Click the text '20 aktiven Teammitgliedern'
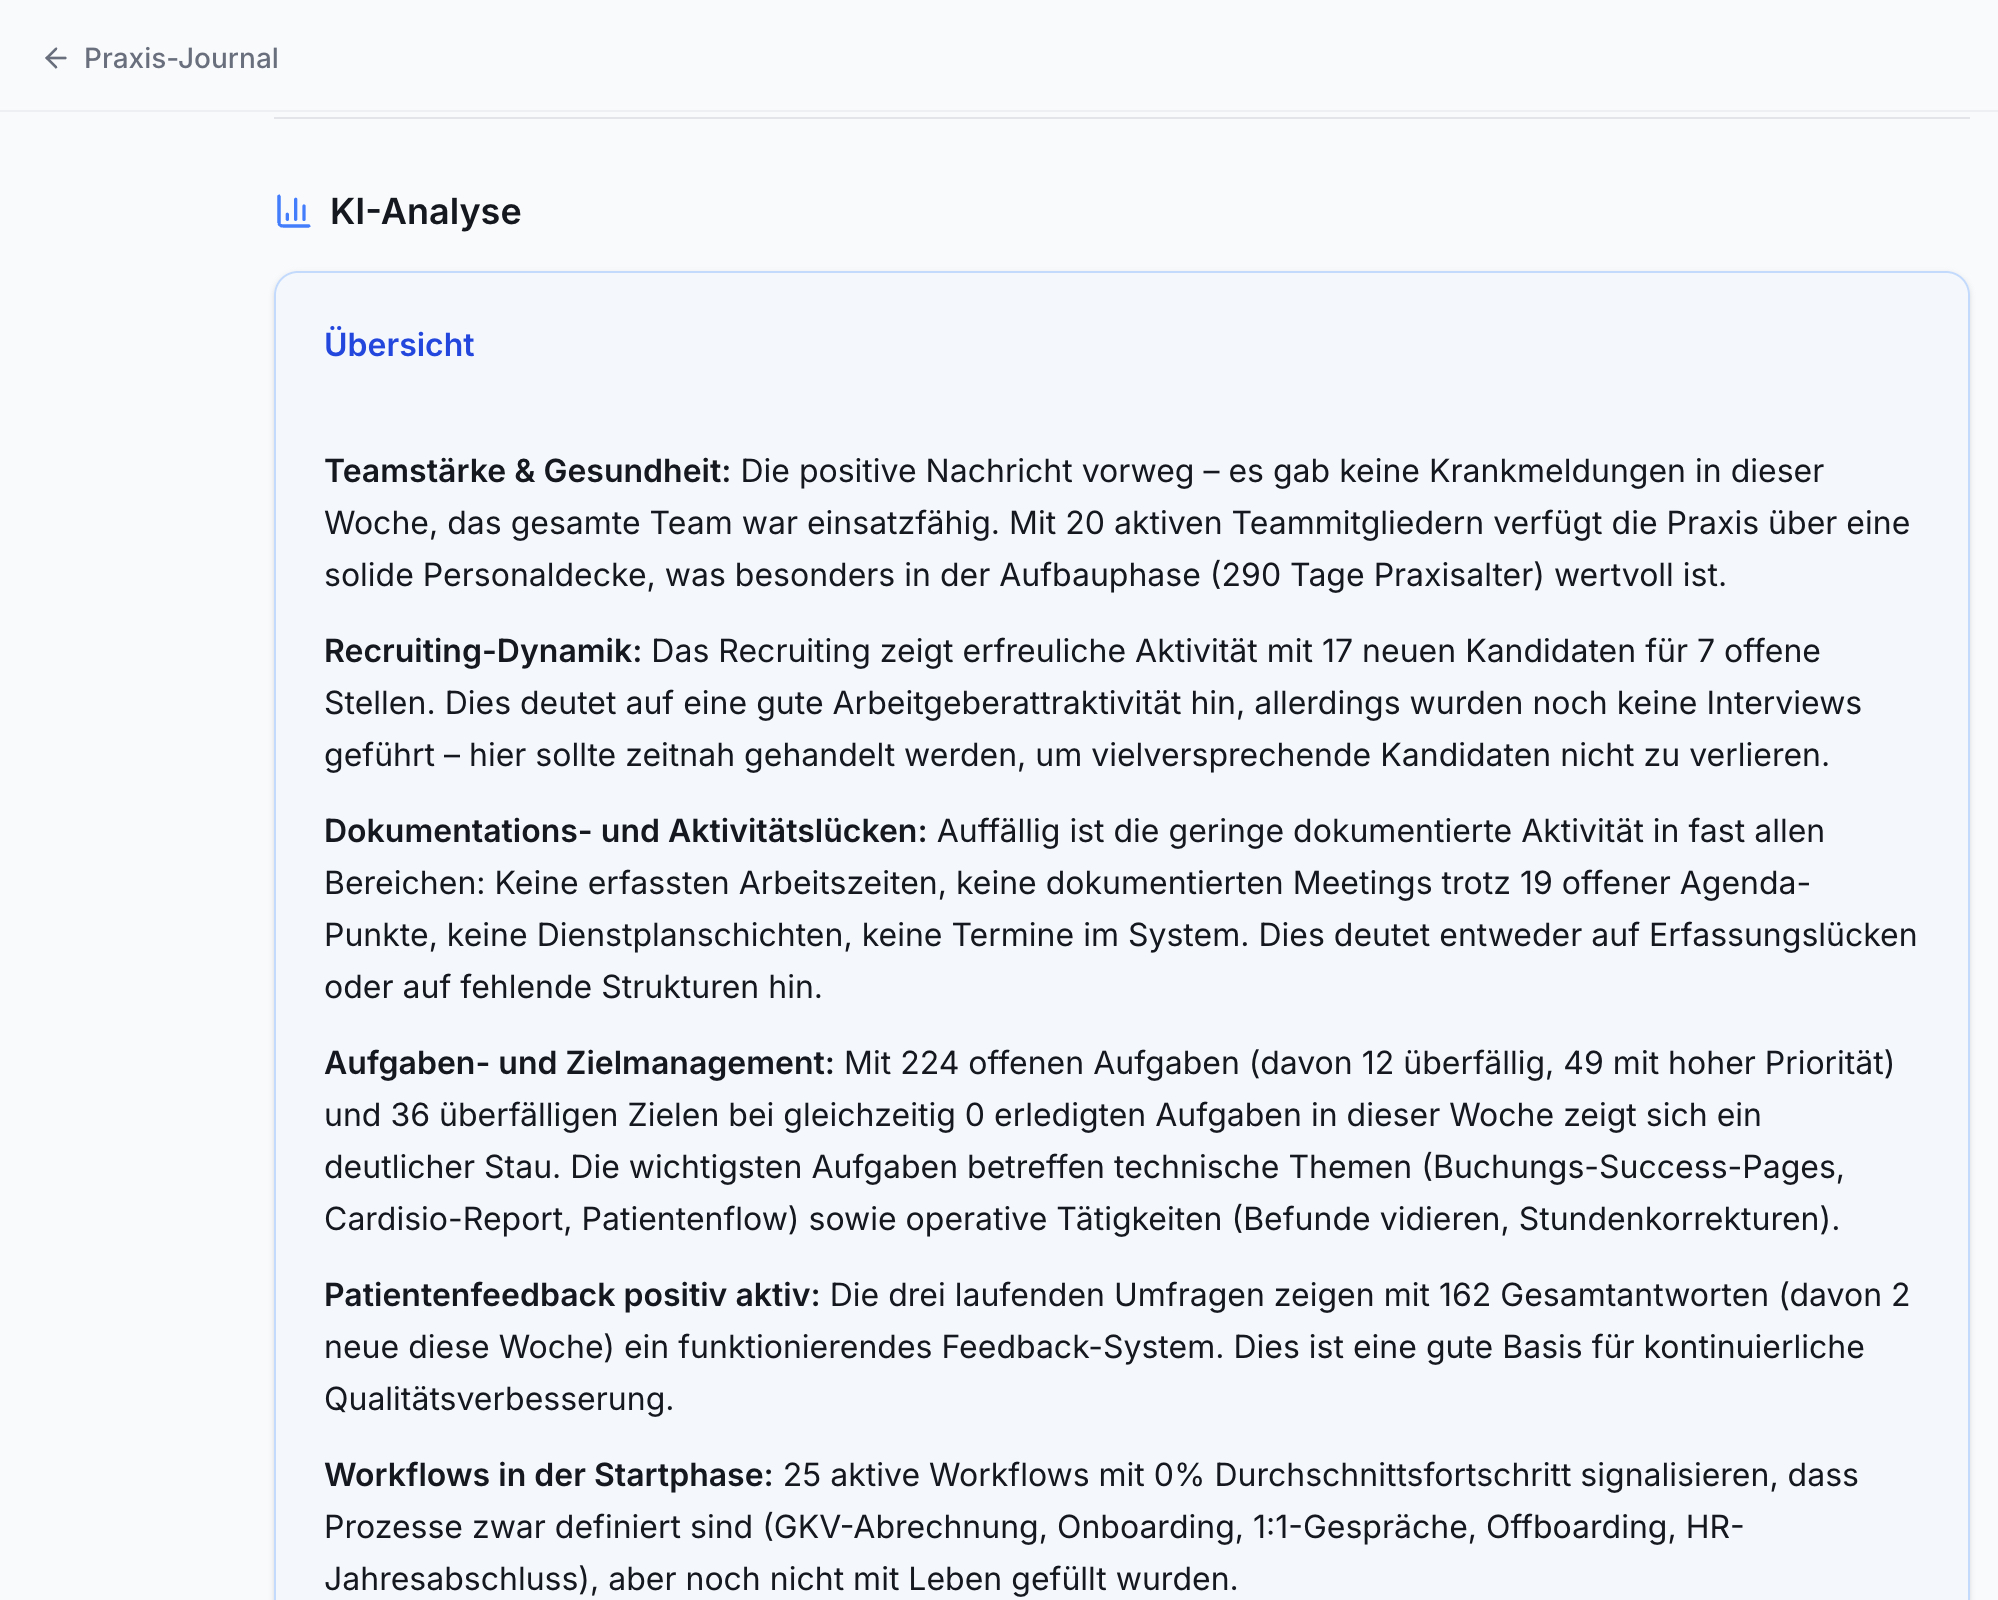Image resolution: width=1998 pixels, height=1600 pixels. 1273,523
